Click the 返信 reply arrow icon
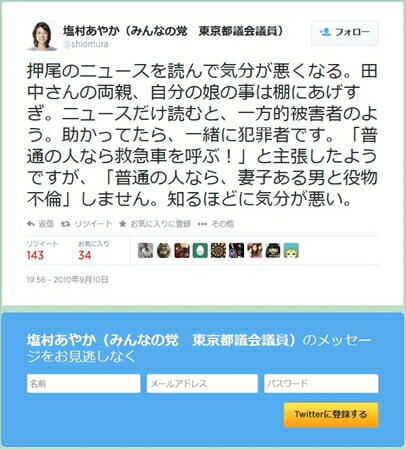406x450 pixels. (x=31, y=224)
